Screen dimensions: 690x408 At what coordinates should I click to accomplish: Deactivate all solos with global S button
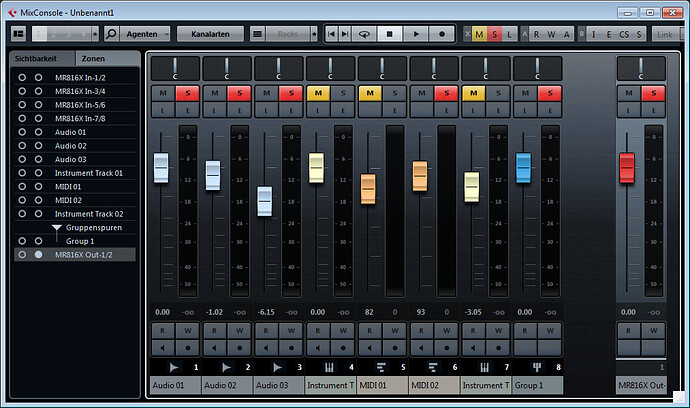[x=495, y=34]
